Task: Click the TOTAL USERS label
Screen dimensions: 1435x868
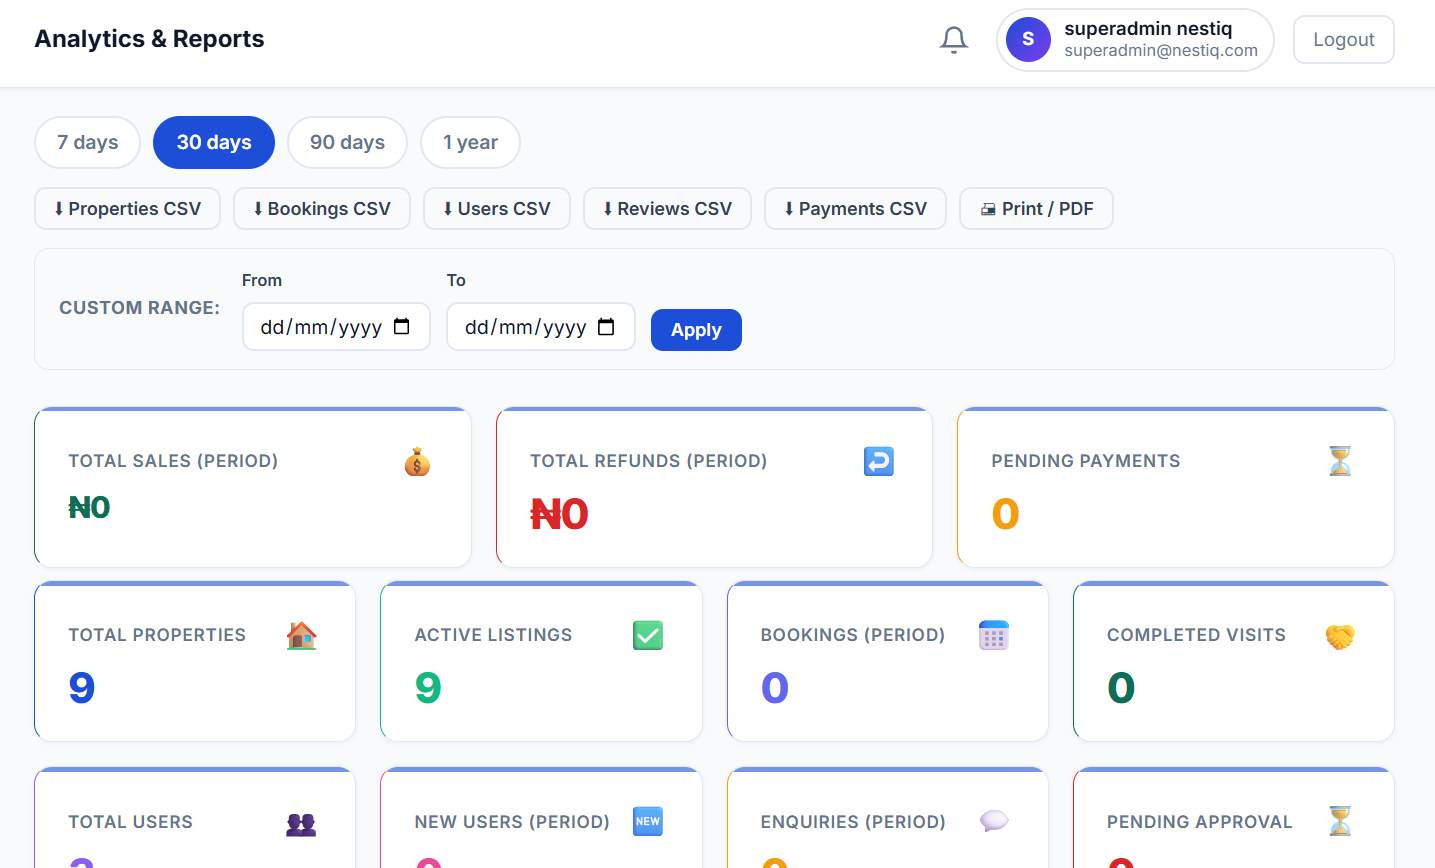Action: click(x=130, y=822)
